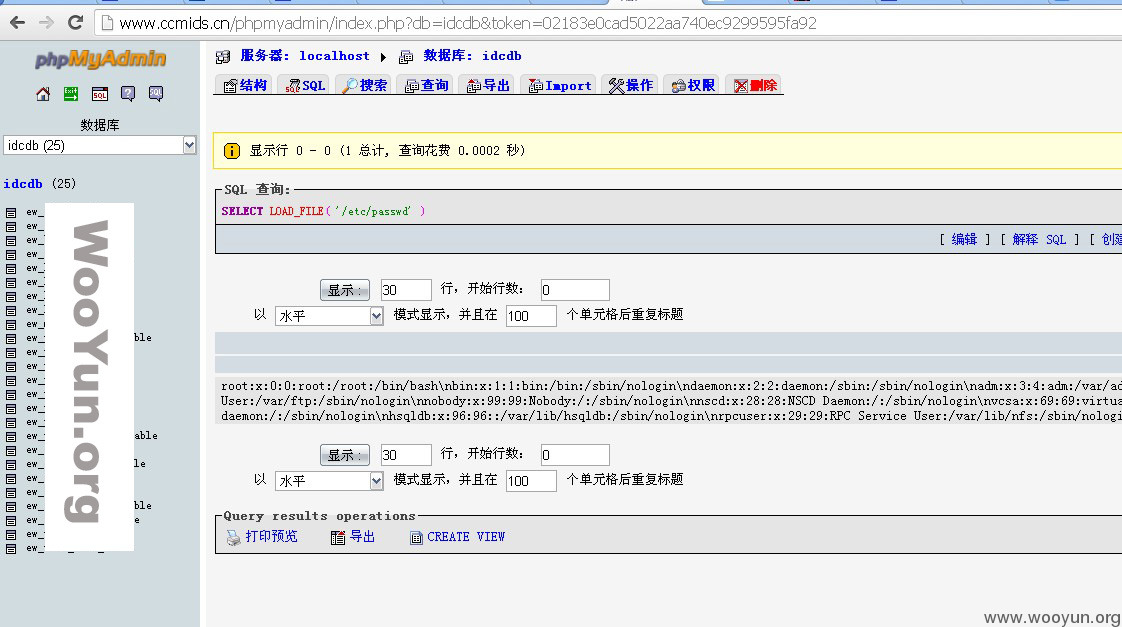Click the database icon before idcdb breadcrumb
Image resolution: width=1122 pixels, height=627 pixels.
[x=406, y=57]
